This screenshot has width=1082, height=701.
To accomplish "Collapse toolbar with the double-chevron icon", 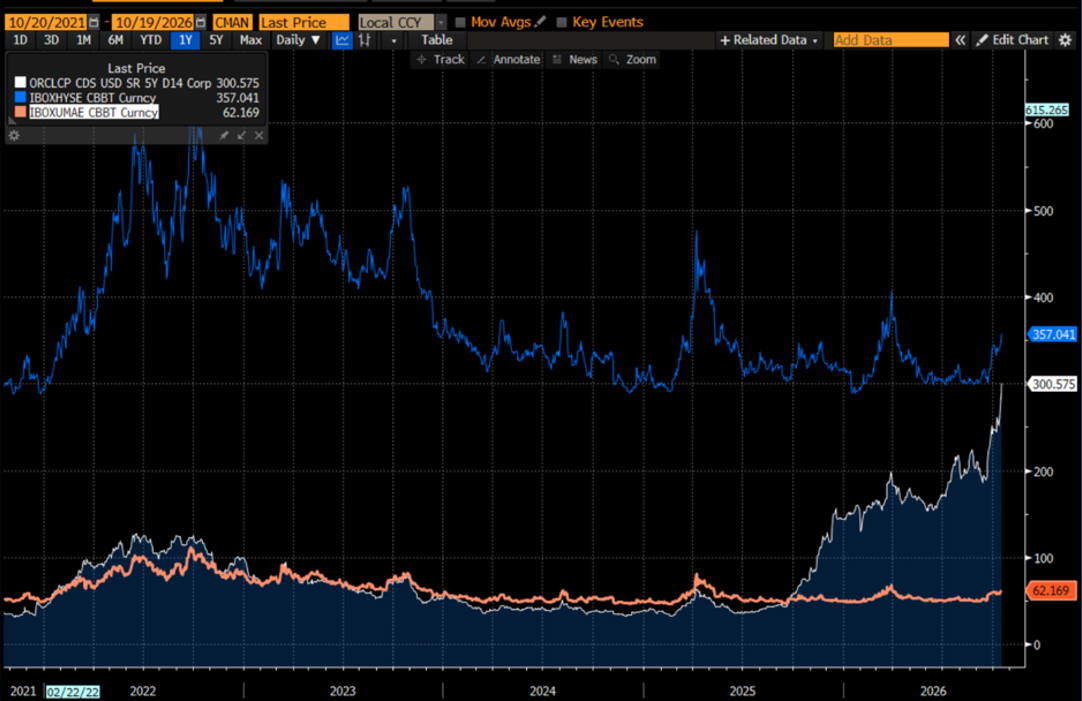I will pos(960,40).
